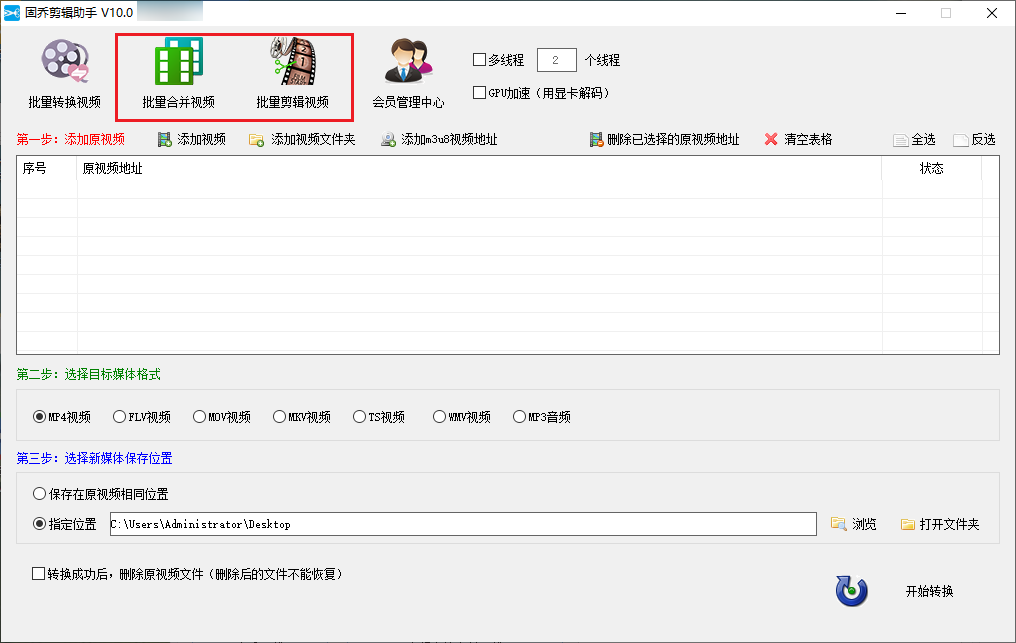Image resolution: width=1016 pixels, height=643 pixels.
Task: Enable the 多线程 checkbox
Action: (479, 60)
